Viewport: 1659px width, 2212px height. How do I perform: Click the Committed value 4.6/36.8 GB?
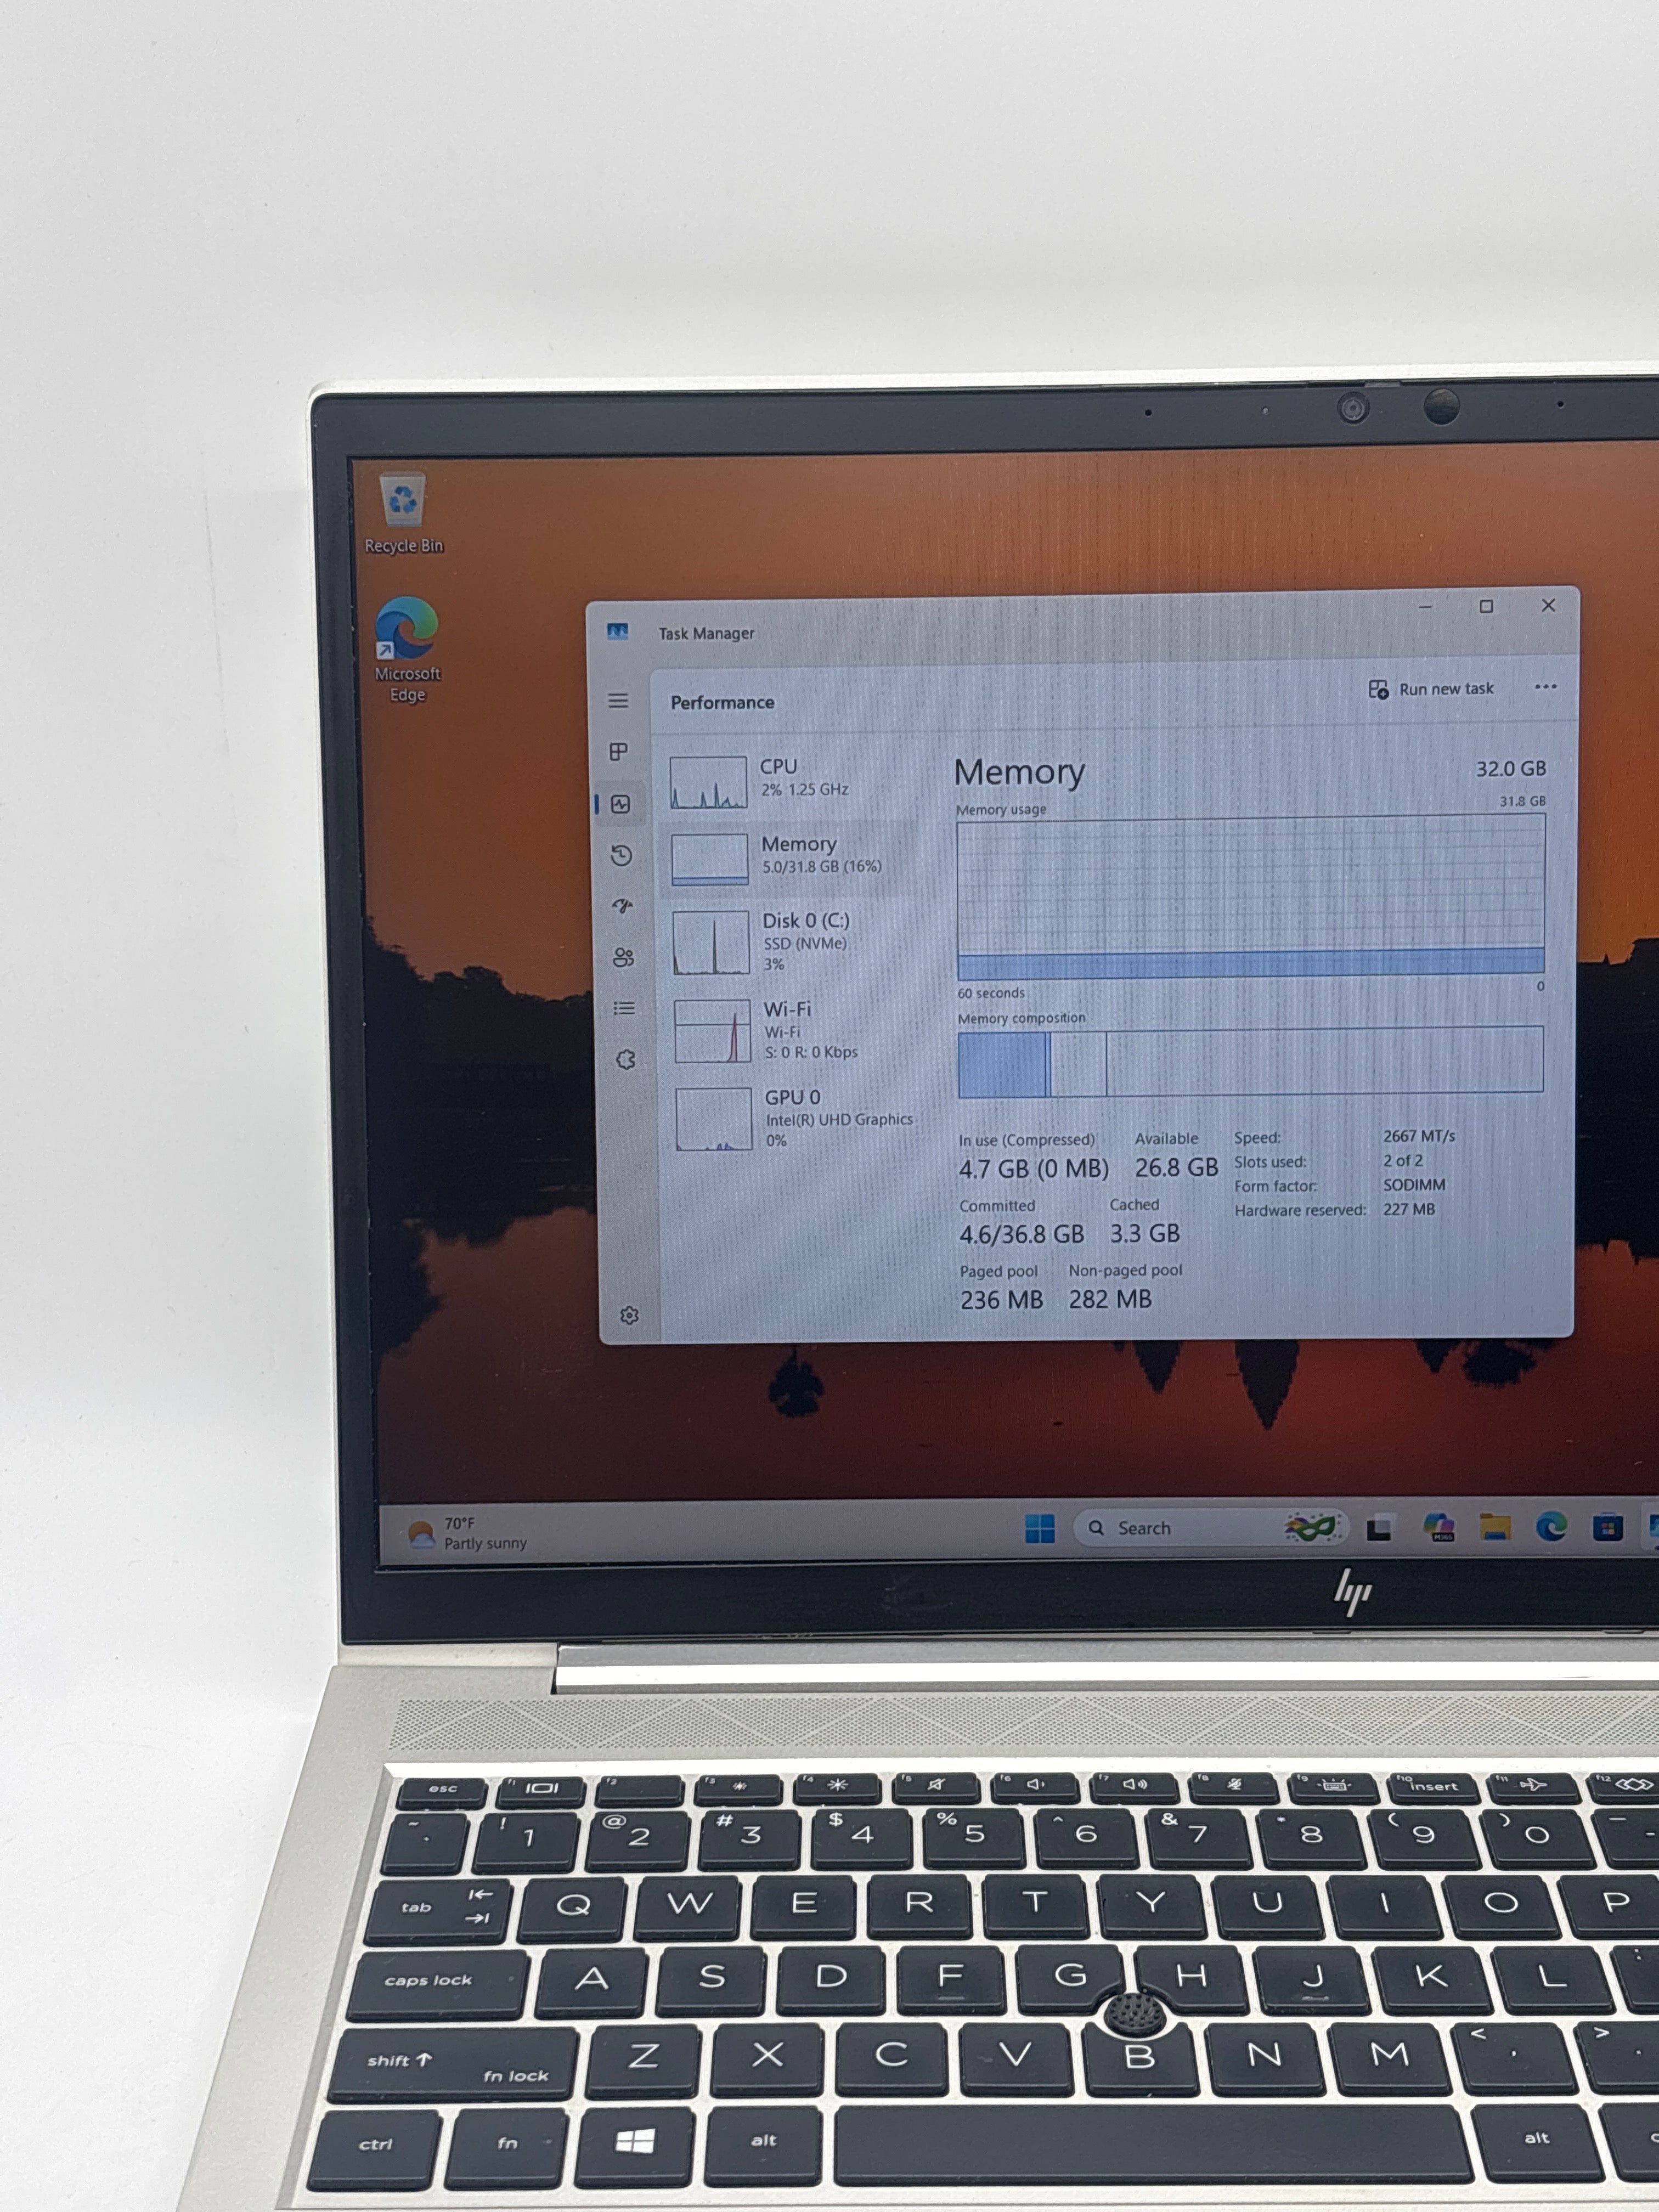click(x=1021, y=1234)
